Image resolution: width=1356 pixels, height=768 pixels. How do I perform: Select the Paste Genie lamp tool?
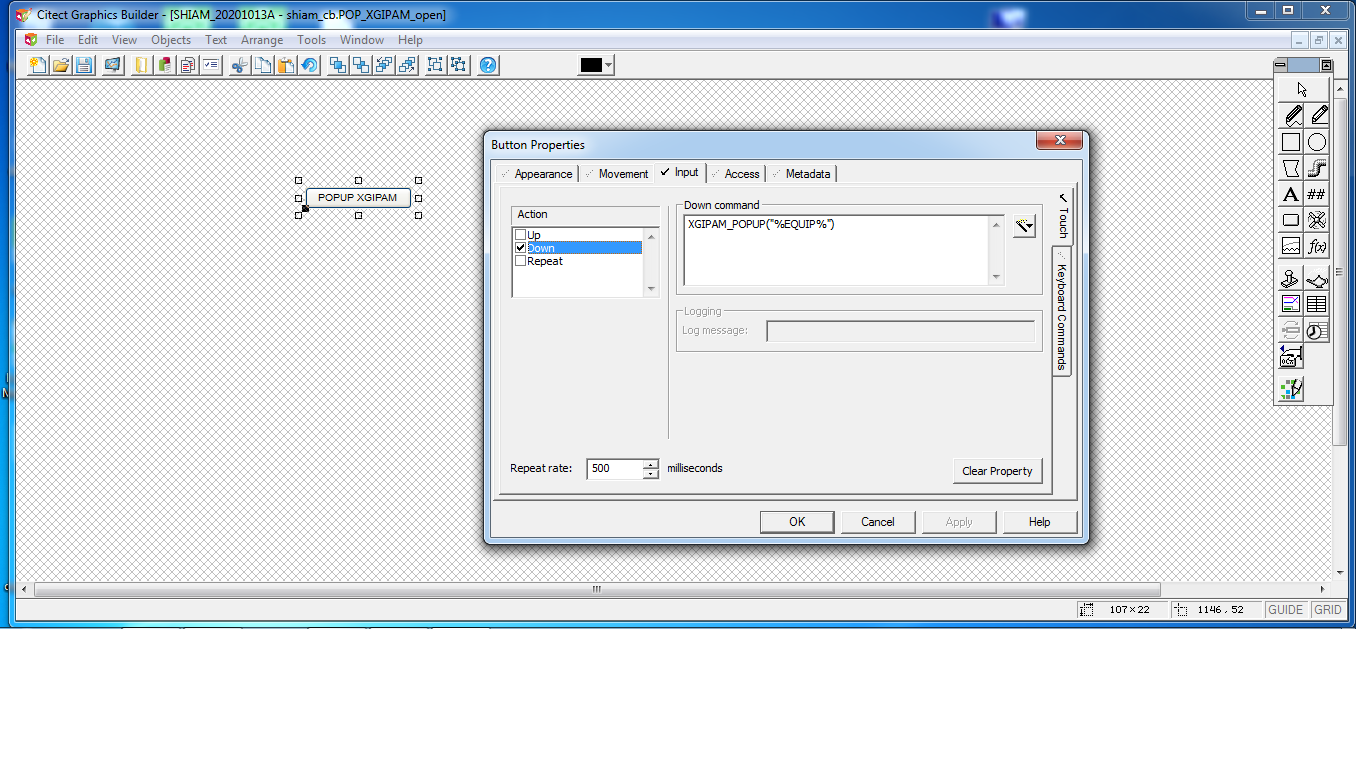[x=1317, y=279]
